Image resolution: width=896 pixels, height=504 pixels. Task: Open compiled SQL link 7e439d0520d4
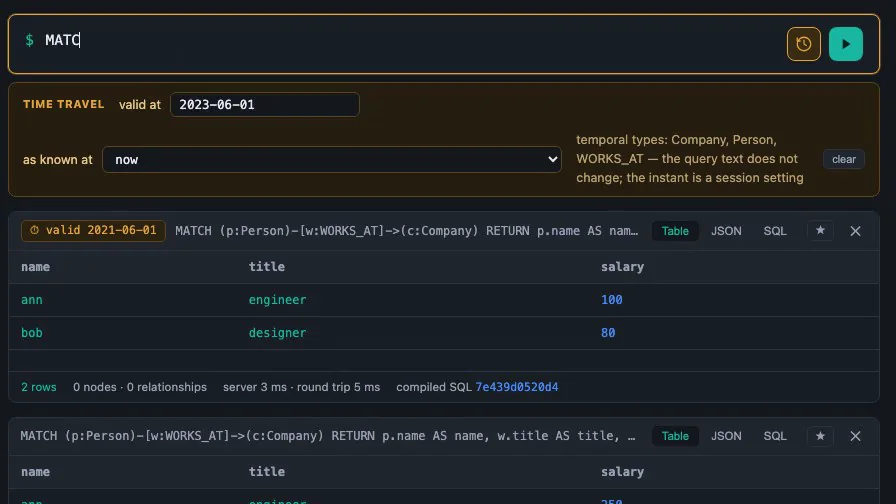517,387
